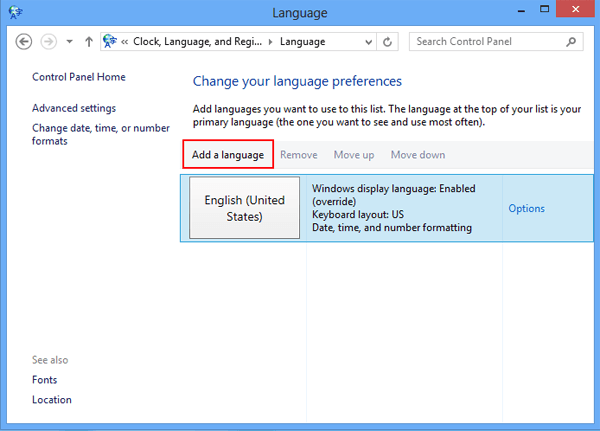Click the Language breadcrumb in address bar

click(302, 42)
